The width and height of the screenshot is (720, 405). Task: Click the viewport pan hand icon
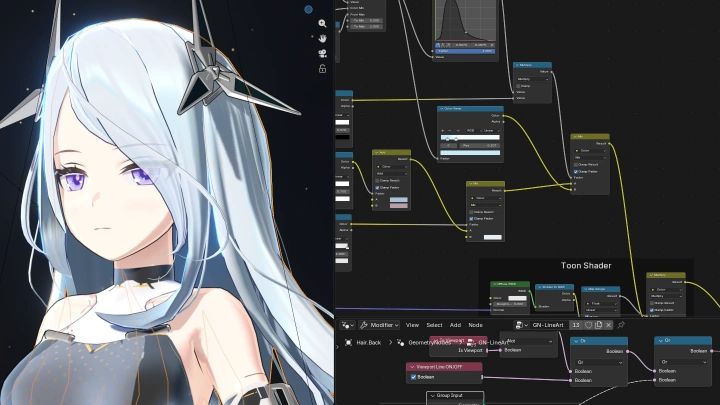pyautogui.click(x=322, y=38)
